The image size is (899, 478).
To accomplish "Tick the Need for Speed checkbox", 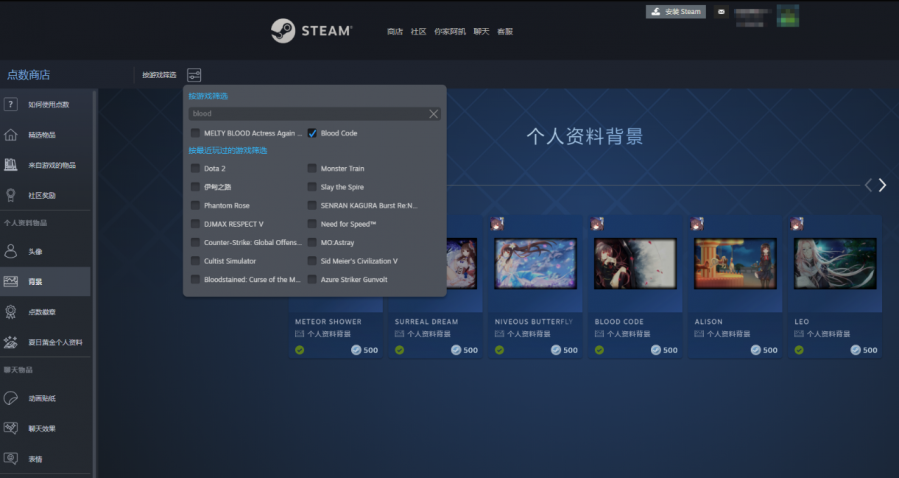I will tap(312, 224).
